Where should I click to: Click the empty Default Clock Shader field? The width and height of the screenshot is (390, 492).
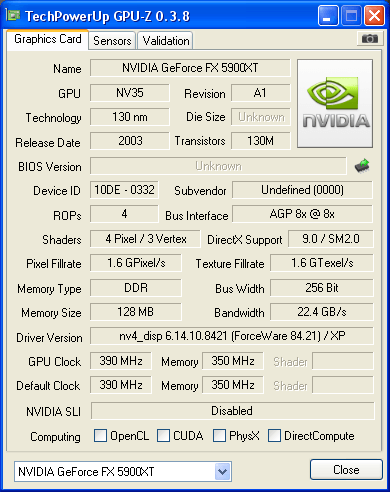(343, 385)
